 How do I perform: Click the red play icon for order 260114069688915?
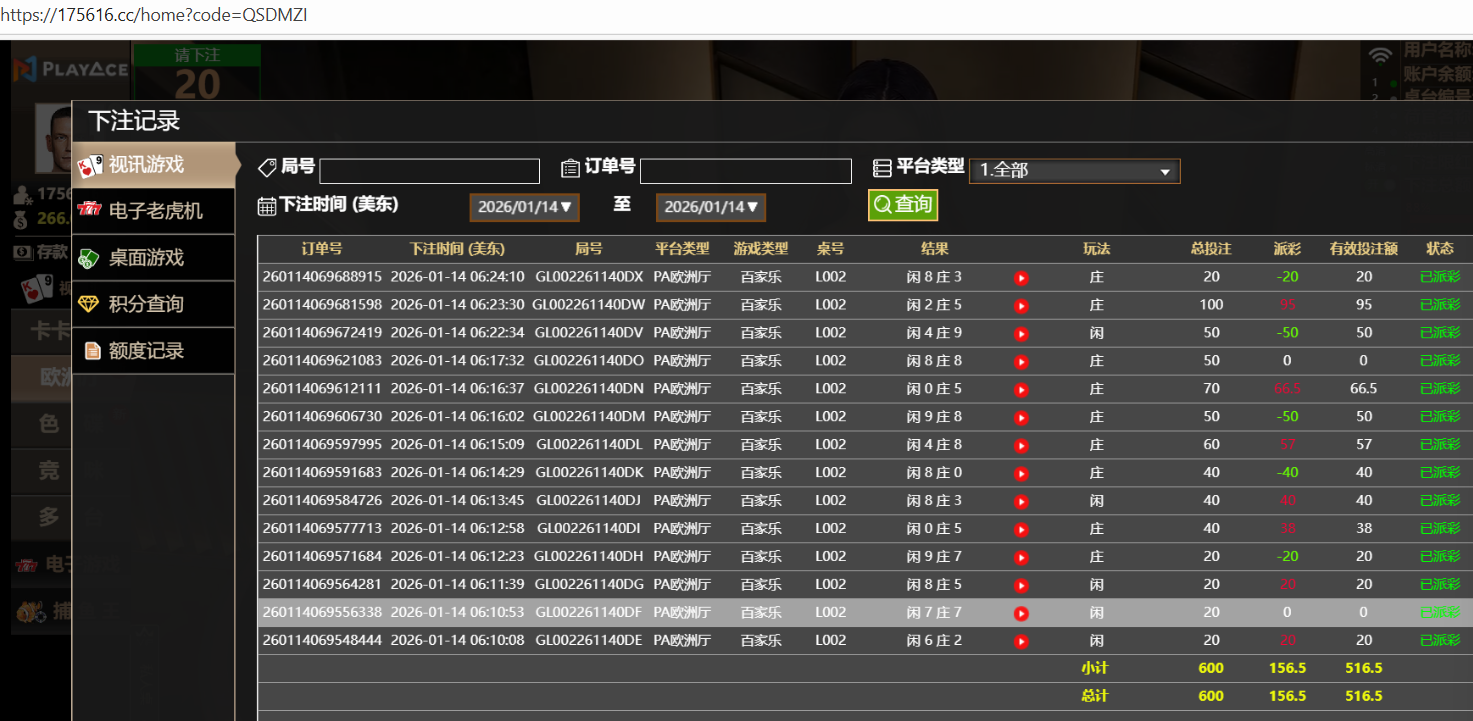point(1021,278)
